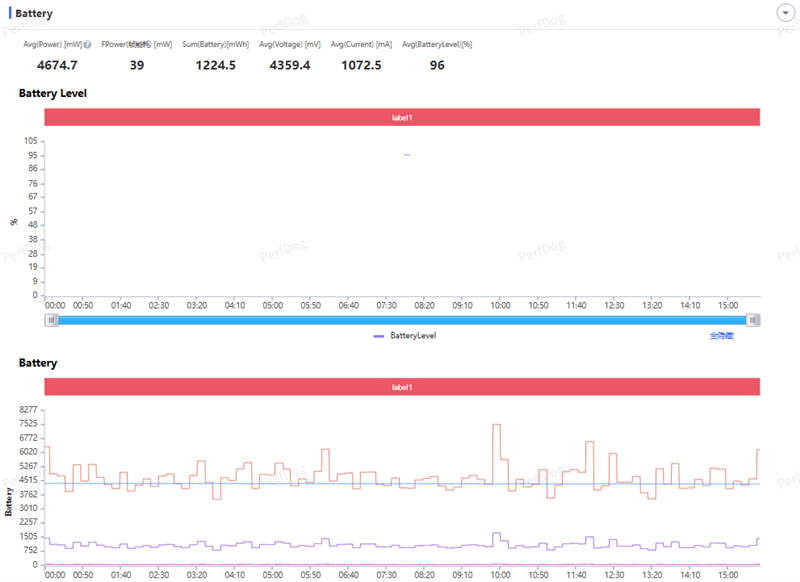Collapse the Battery section using the circular arrow
Image resolution: width=800 pixels, height=582 pixels.
pos(785,13)
